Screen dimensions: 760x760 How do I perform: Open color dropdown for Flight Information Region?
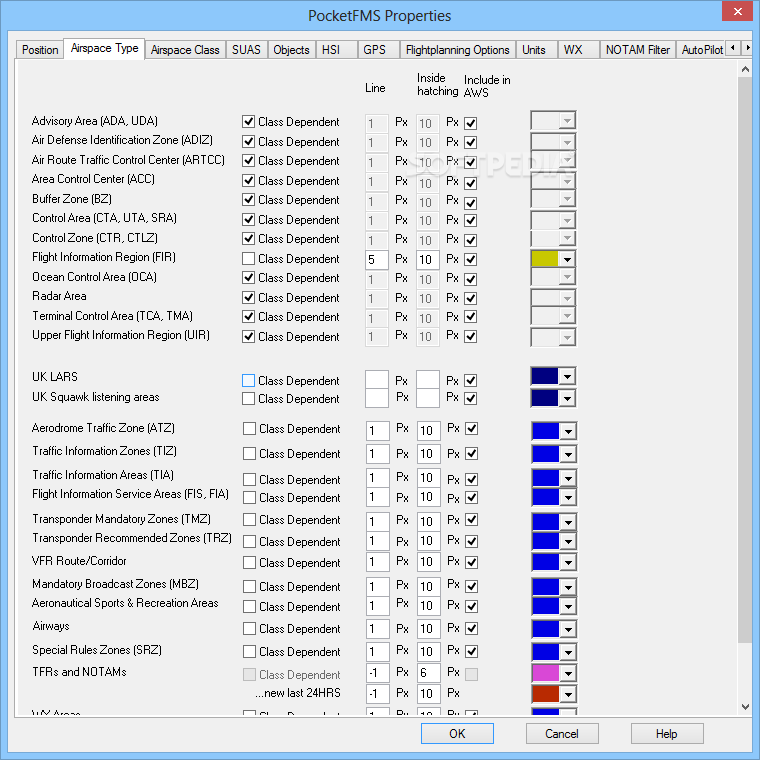pos(567,259)
